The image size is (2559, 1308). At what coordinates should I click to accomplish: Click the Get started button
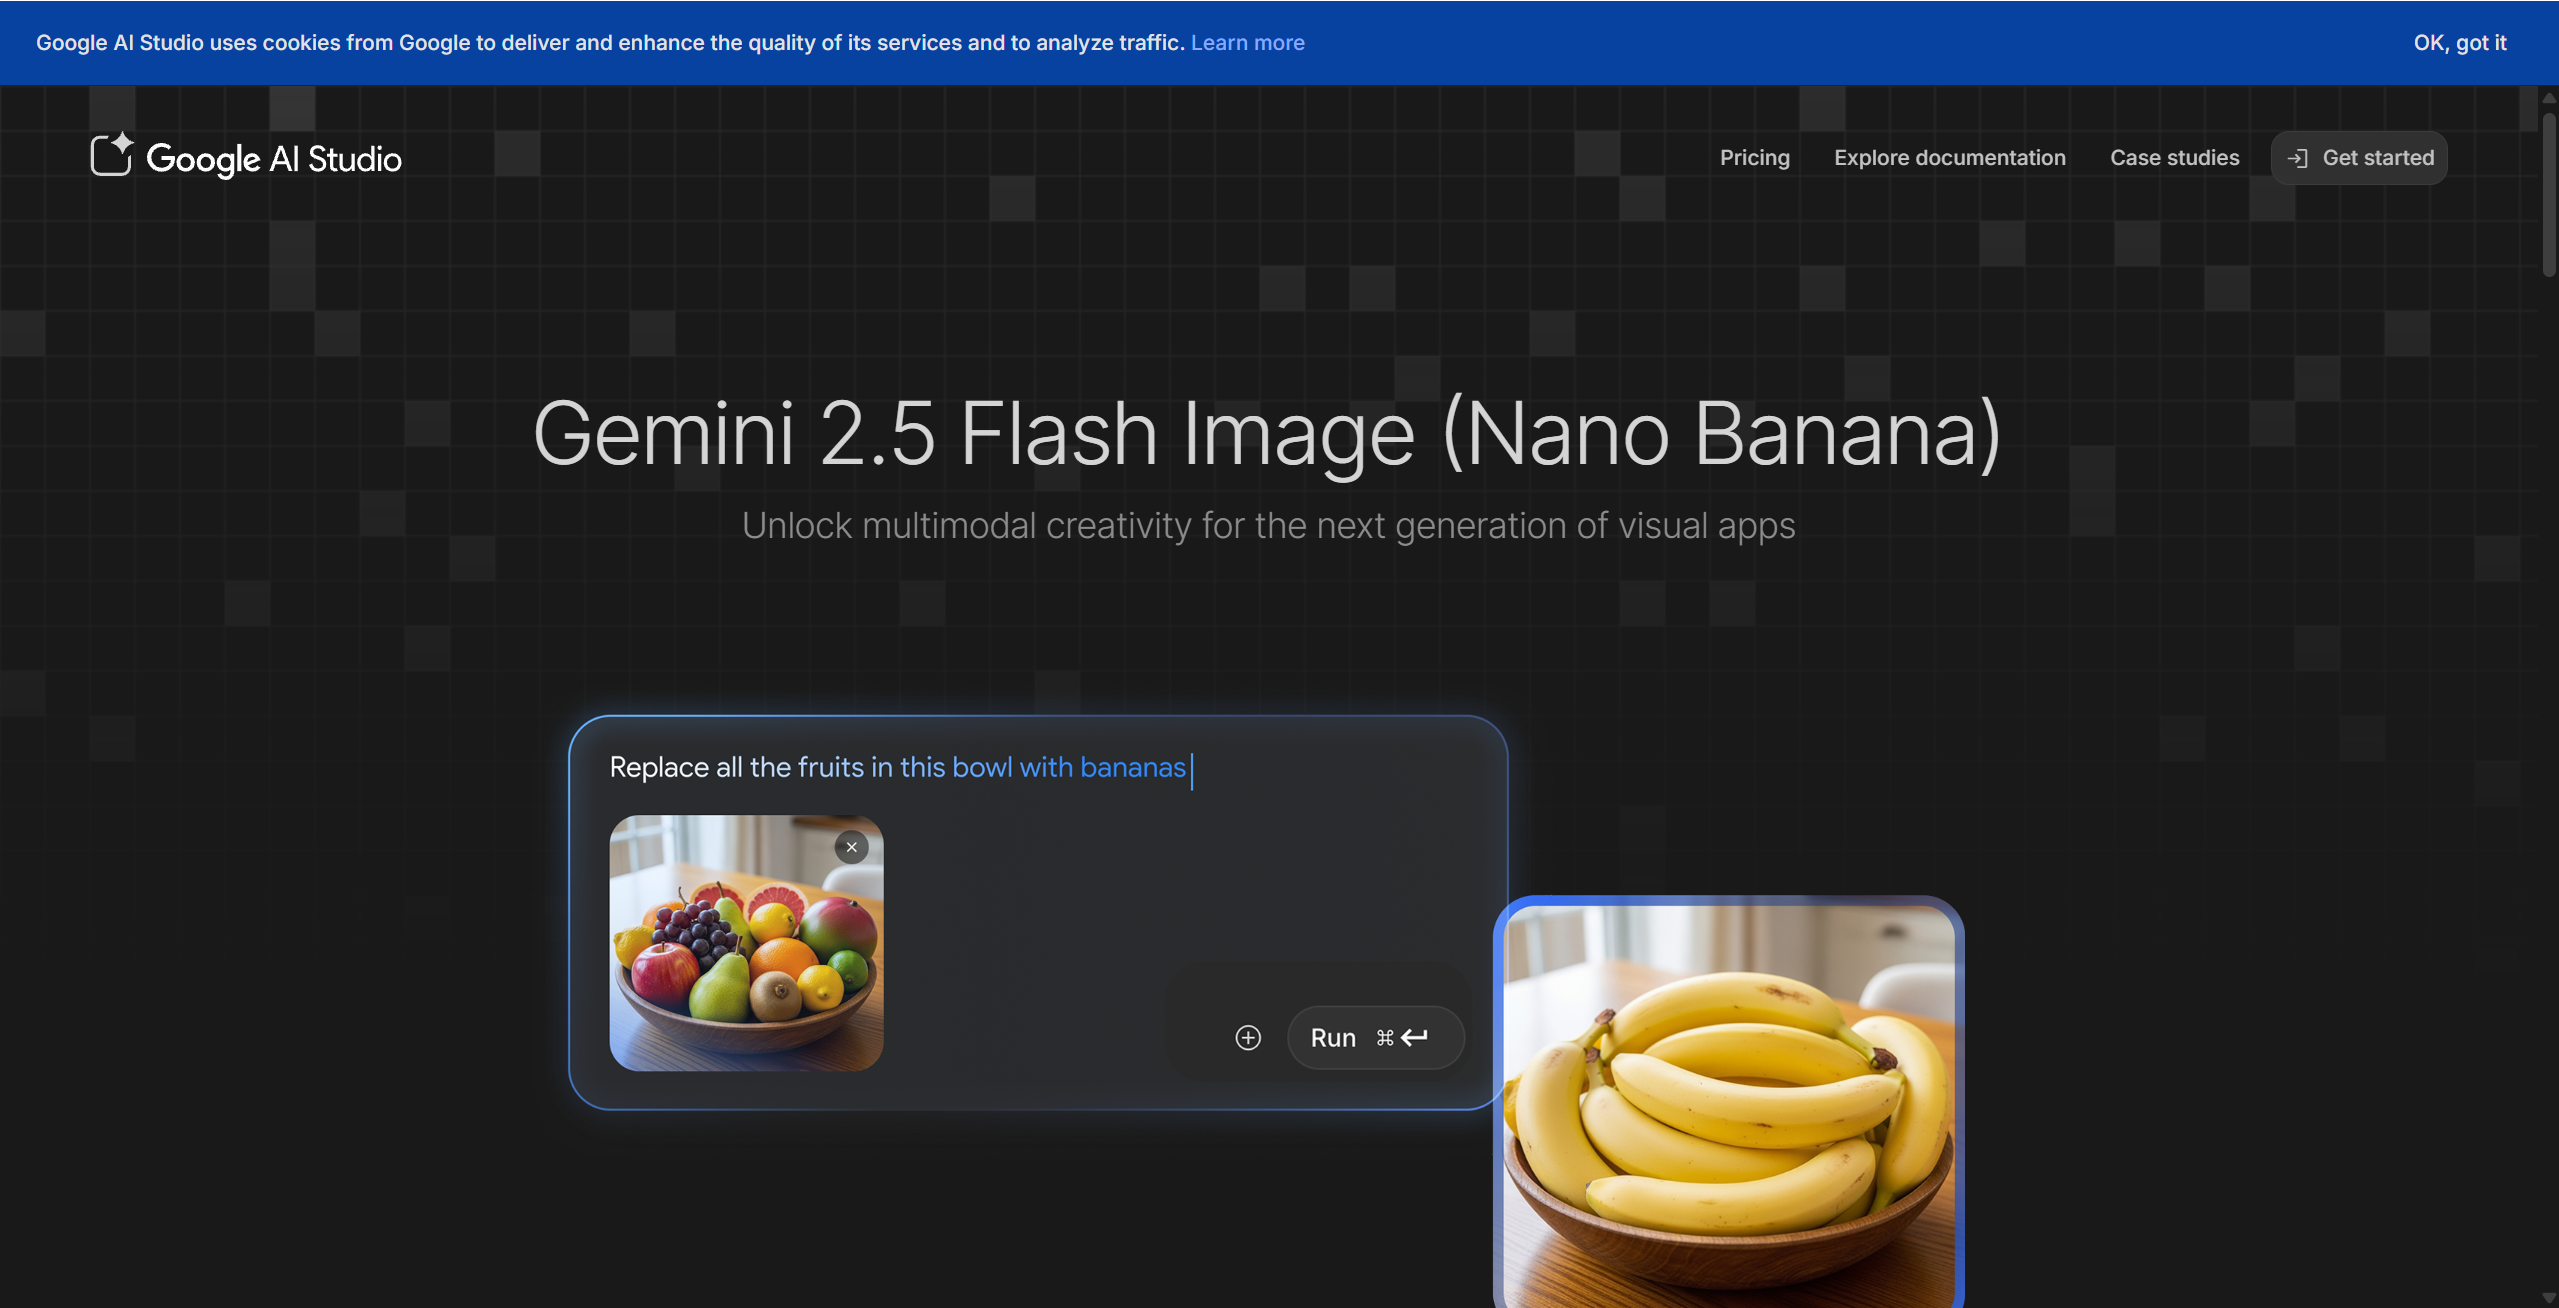tap(2377, 158)
